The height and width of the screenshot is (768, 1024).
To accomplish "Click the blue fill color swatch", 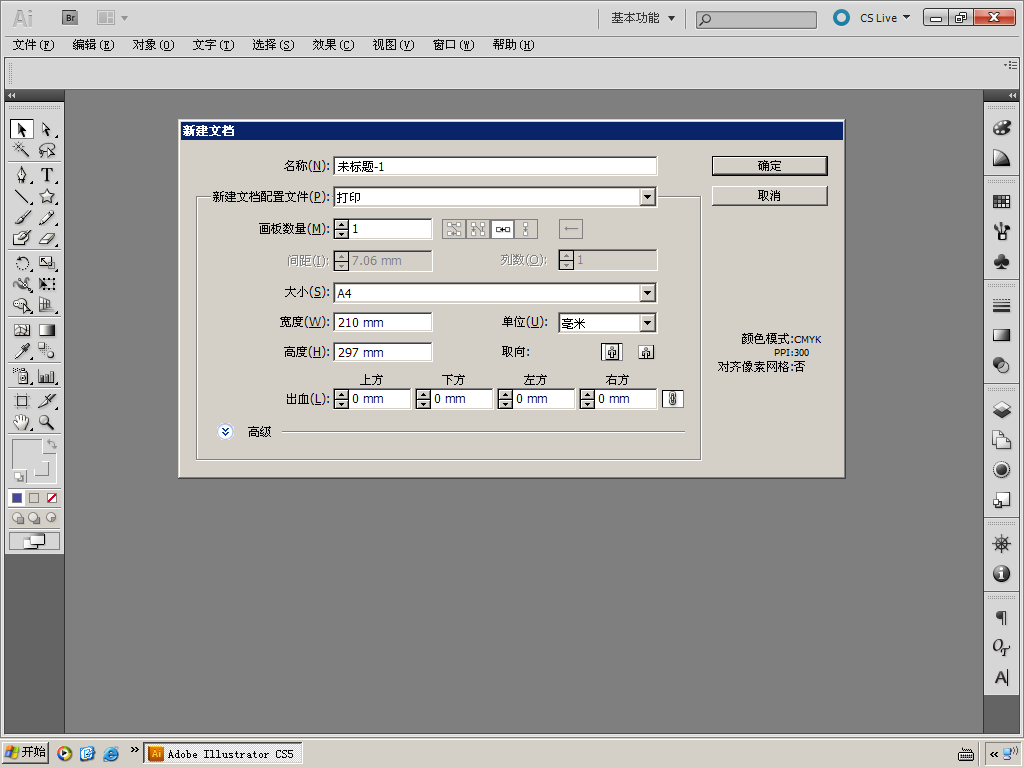I will pos(17,498).
